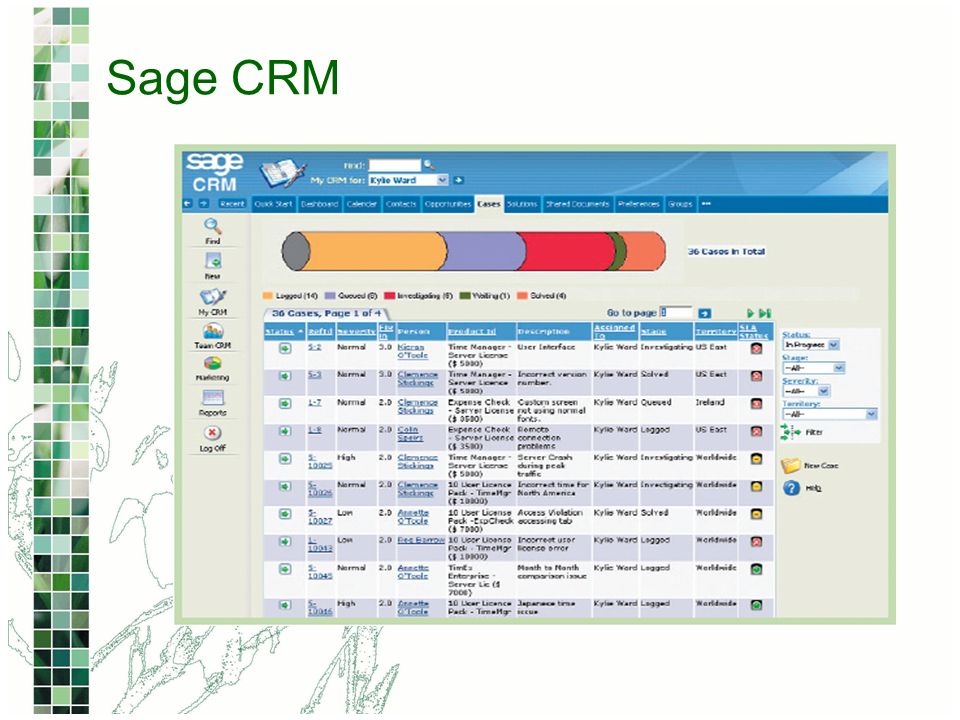Click the "36 Cases, Page 1 of 4" heading
This screenshot has width=960, height=720.
(x=326, y=313)
